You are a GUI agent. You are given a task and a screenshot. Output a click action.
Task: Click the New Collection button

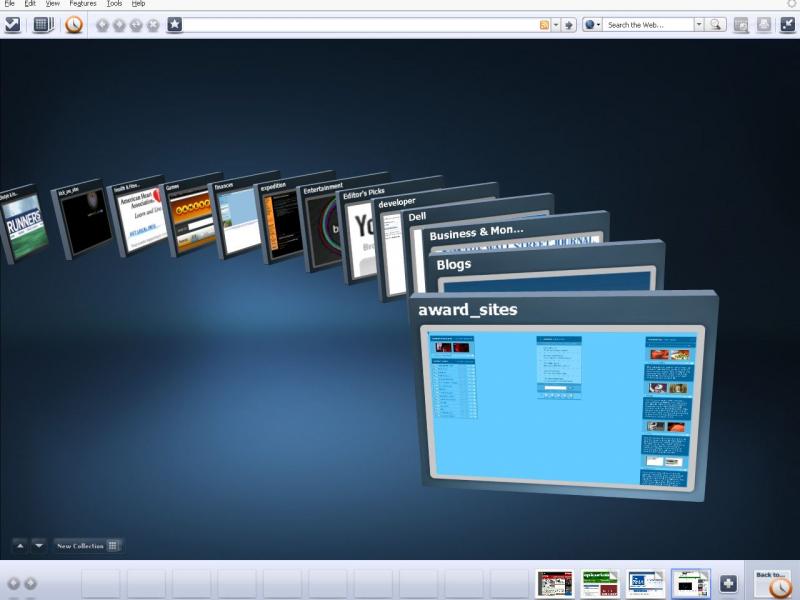click(87, 546)
